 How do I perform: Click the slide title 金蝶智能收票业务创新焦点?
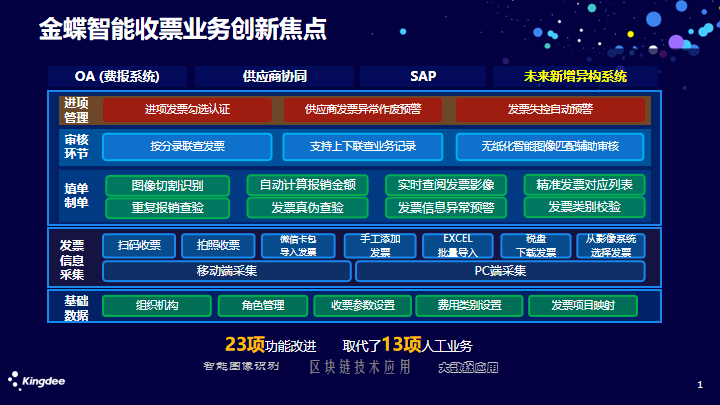click(183, 29)
